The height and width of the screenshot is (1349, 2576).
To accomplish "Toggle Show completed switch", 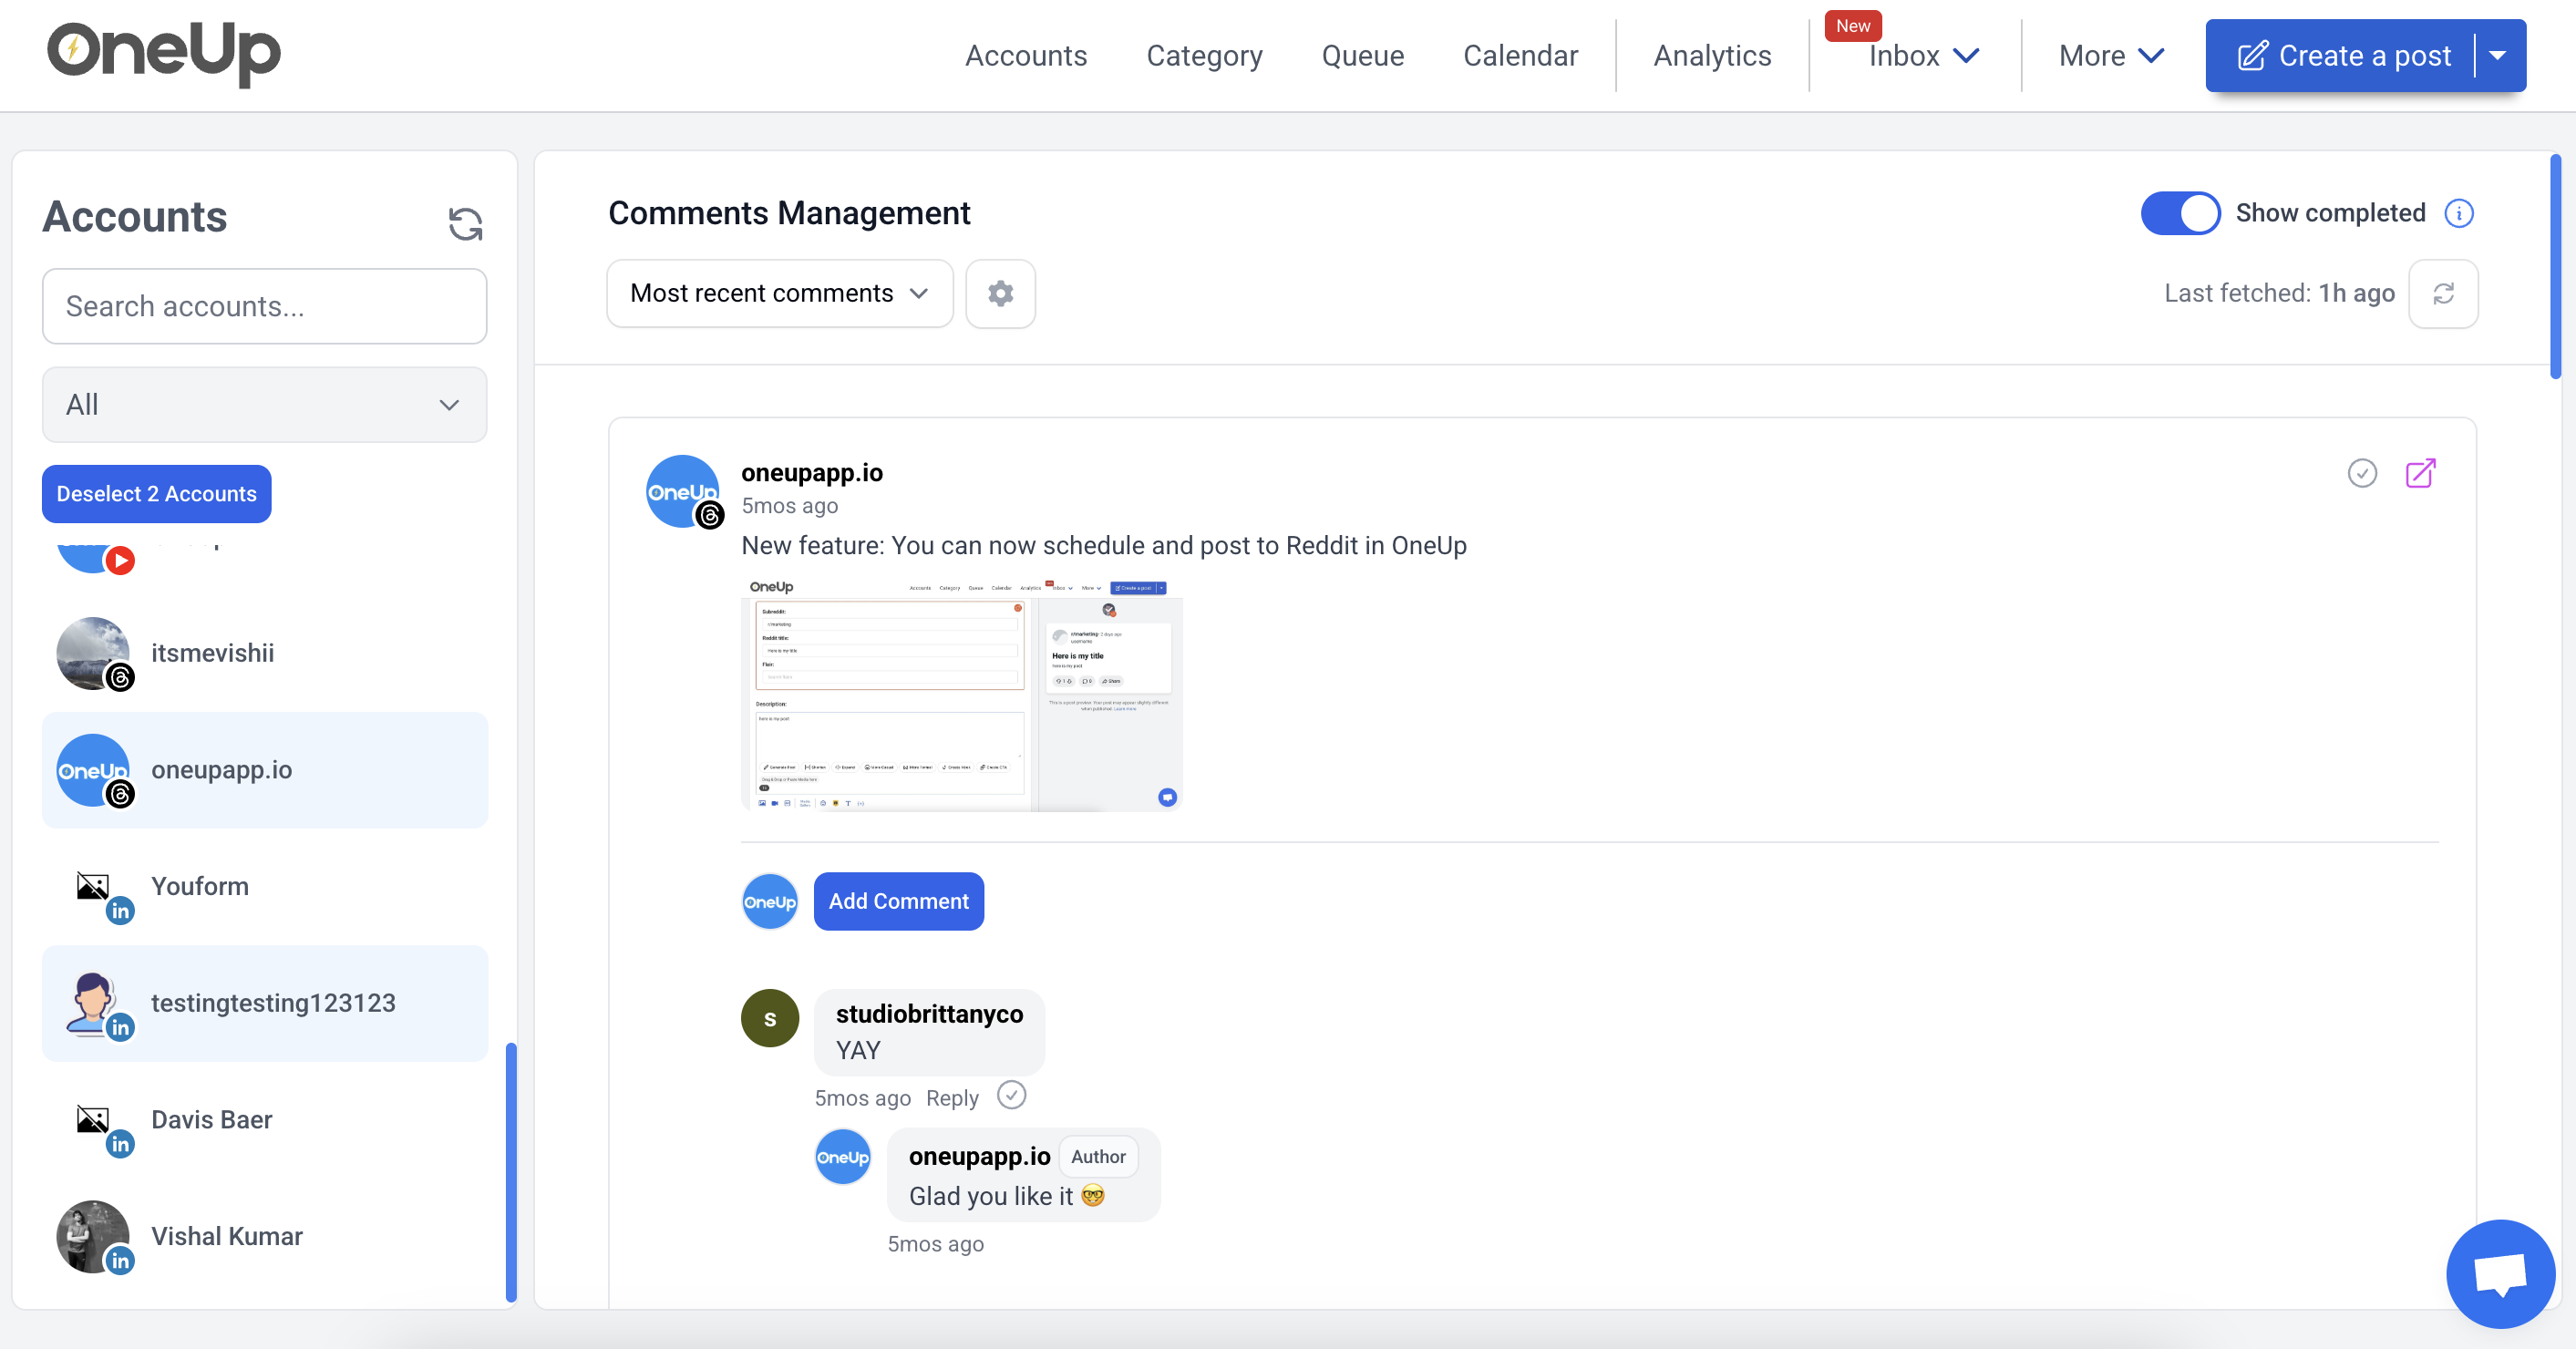I will 2180,213.
